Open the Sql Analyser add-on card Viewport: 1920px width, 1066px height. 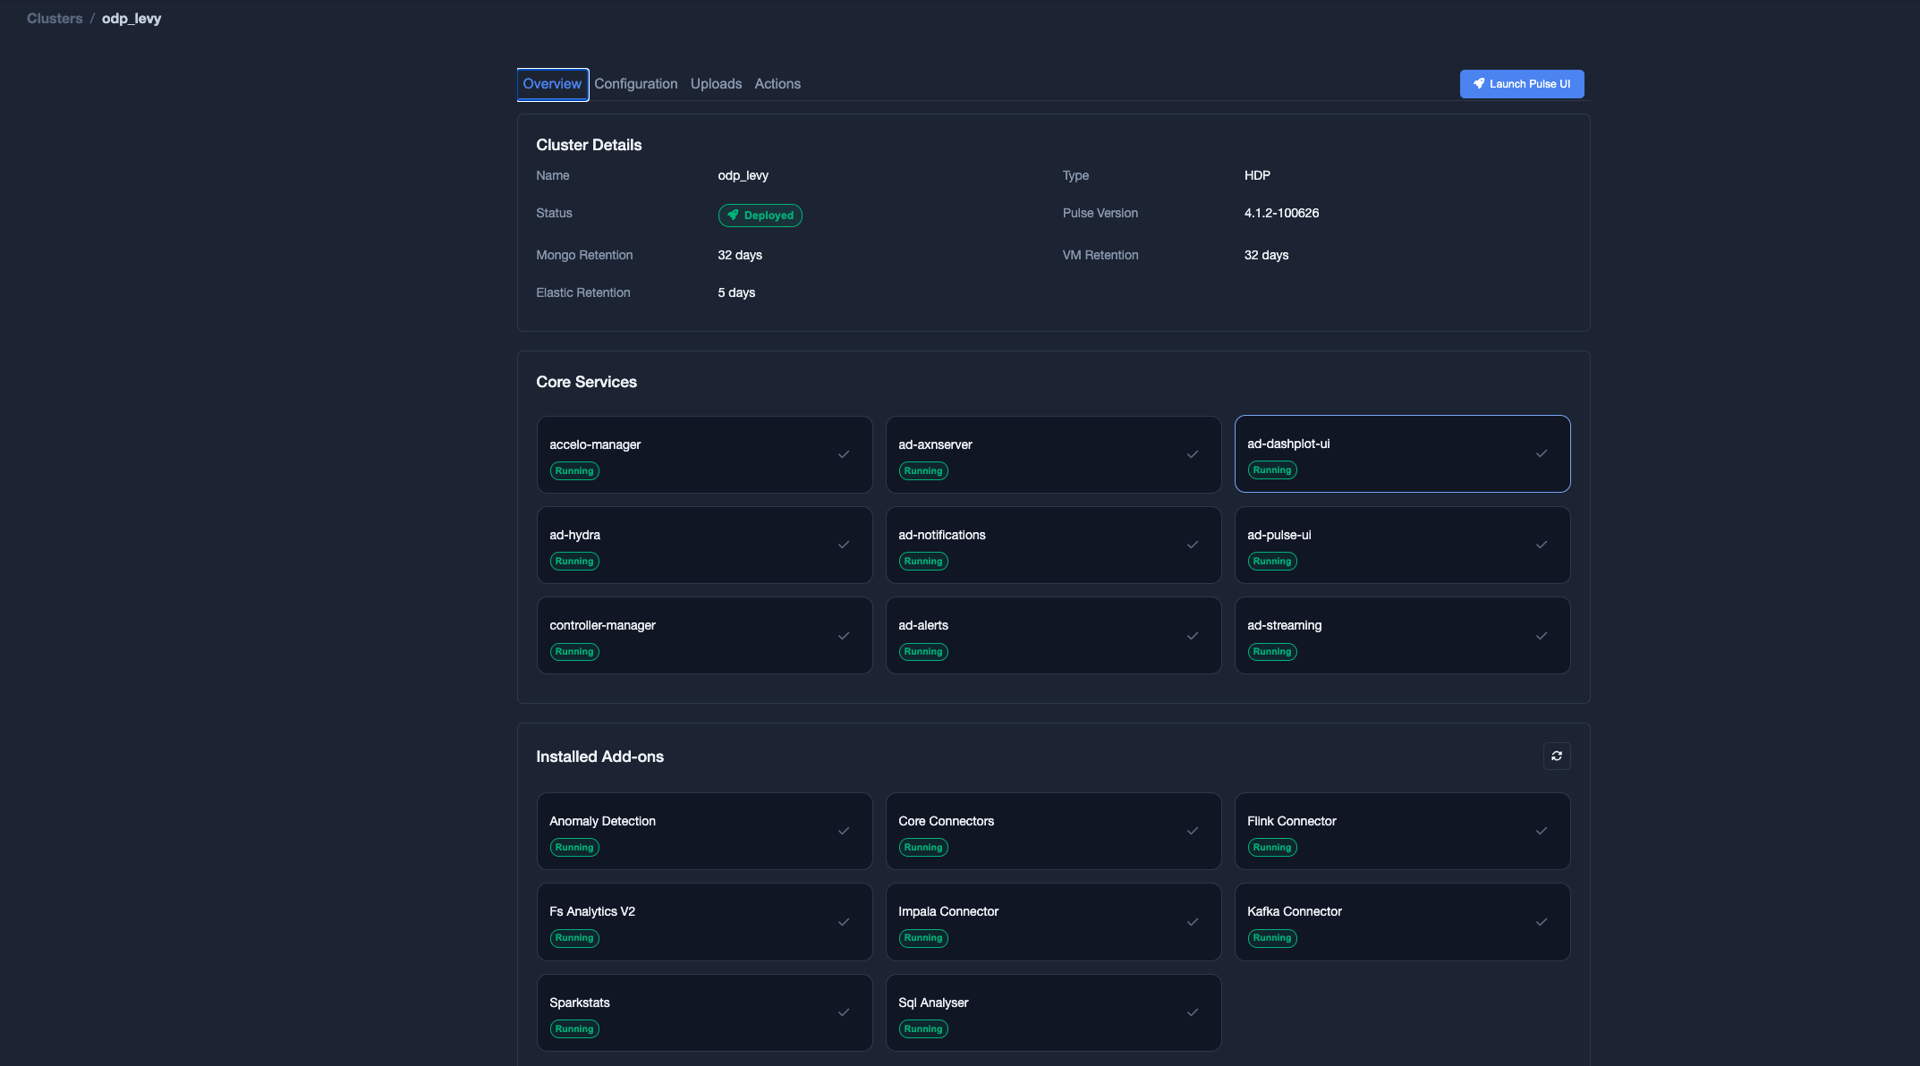click(1053, 1012)
